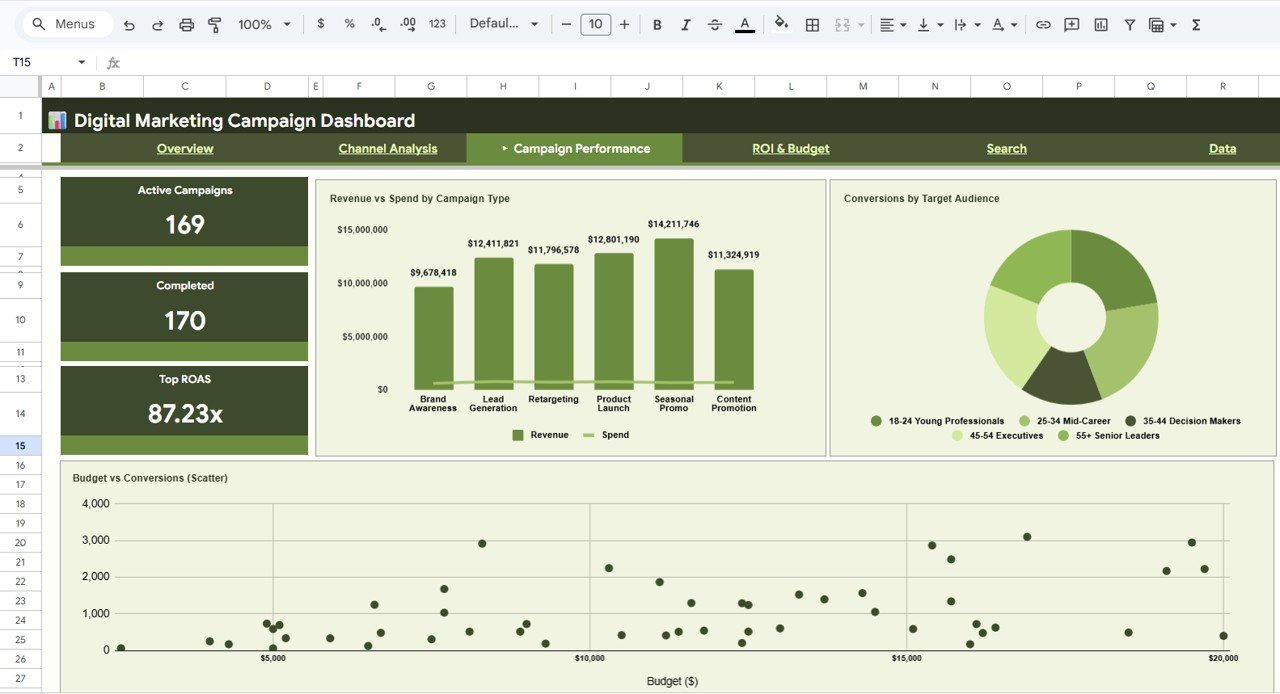The width and height of the screenshot is (1280, 694).
Task: Switch to the ROI & Budget tab
Action: point(790,148)
